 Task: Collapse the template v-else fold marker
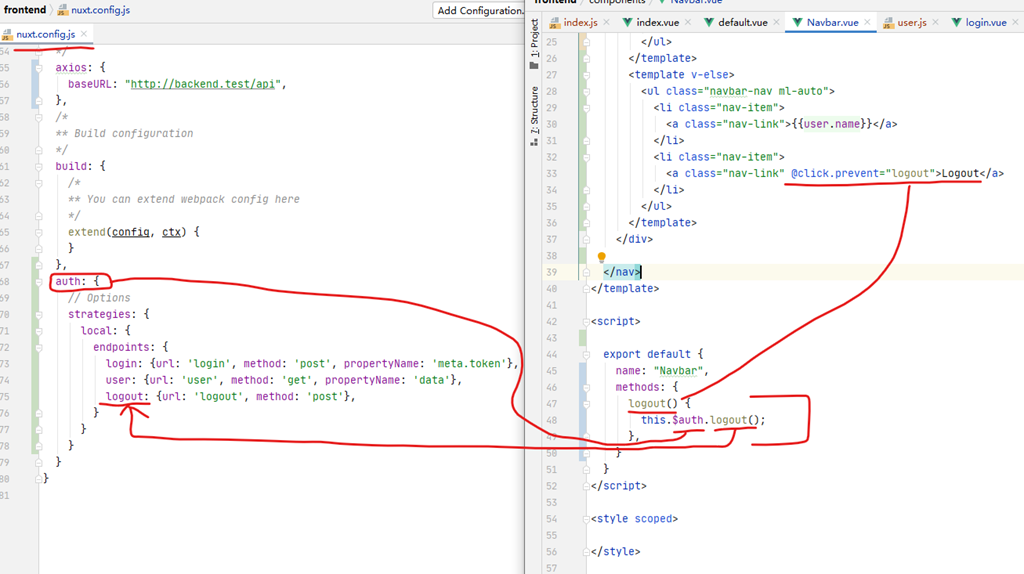coord(586,75)
